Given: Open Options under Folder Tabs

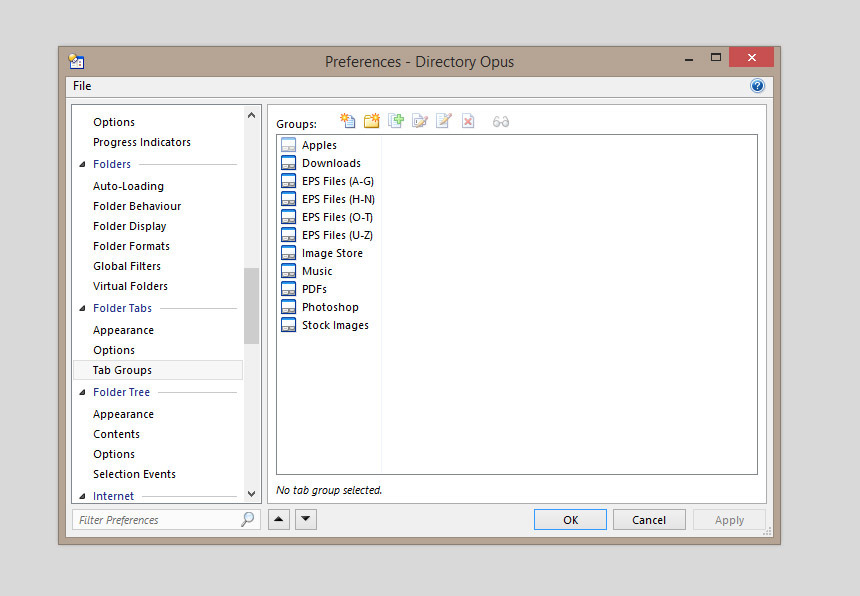Looking at the screenshot, I should [x=114, y=350].
